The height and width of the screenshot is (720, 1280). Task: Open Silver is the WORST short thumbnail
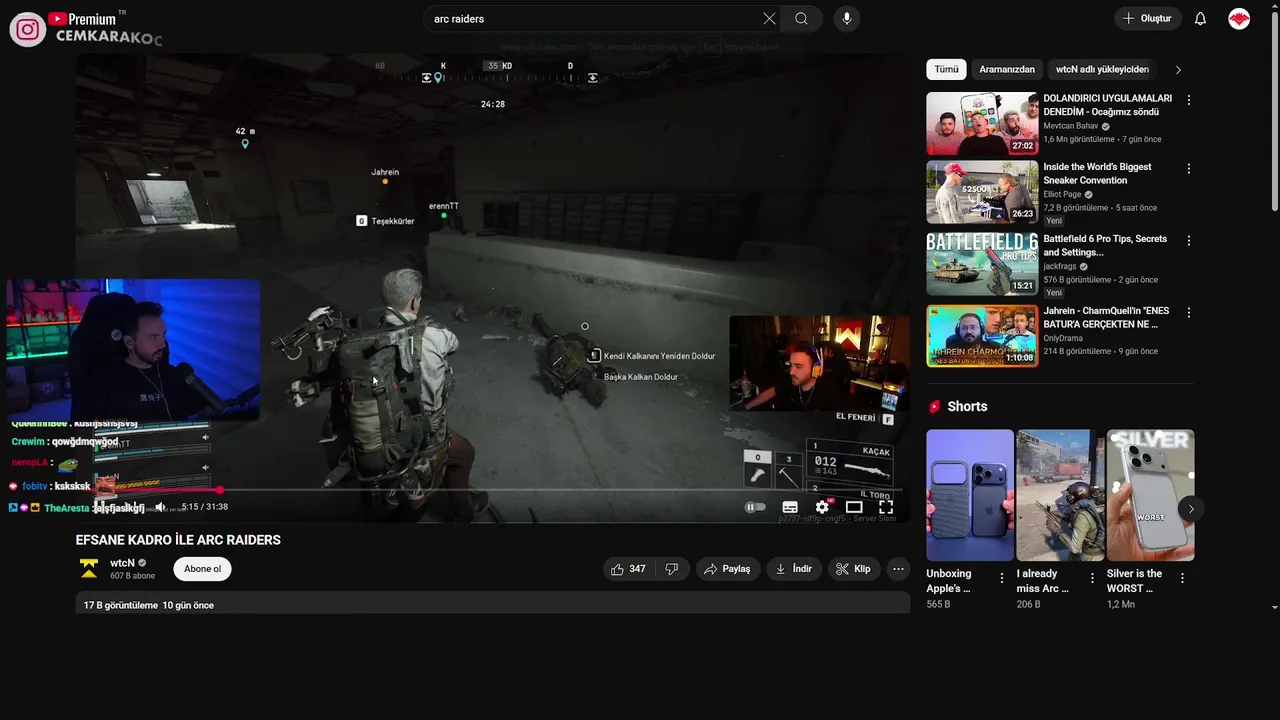coord(1150,495)
